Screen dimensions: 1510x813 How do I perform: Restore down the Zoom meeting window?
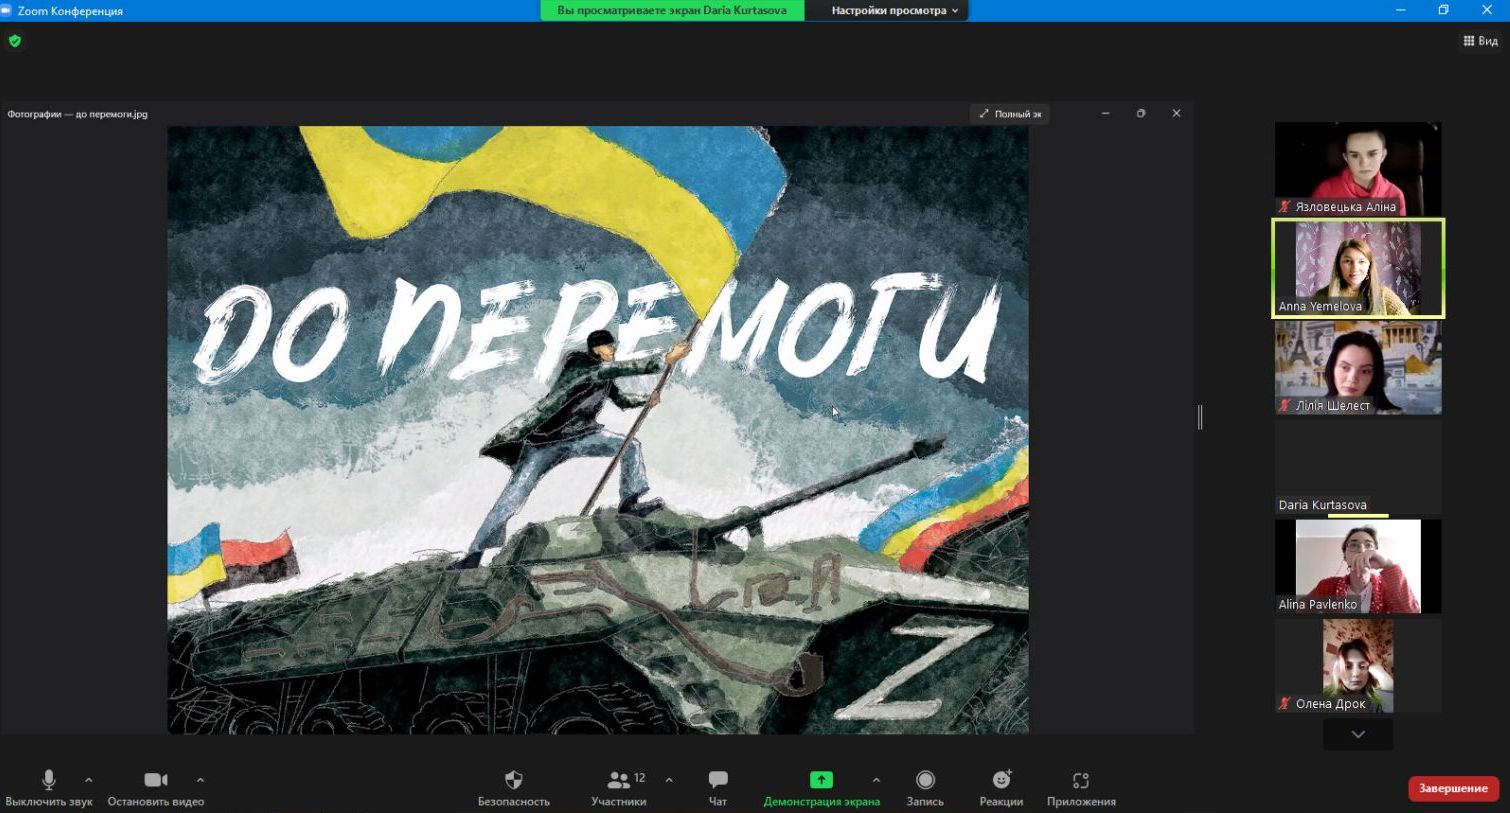click(x=1443, y=11)
